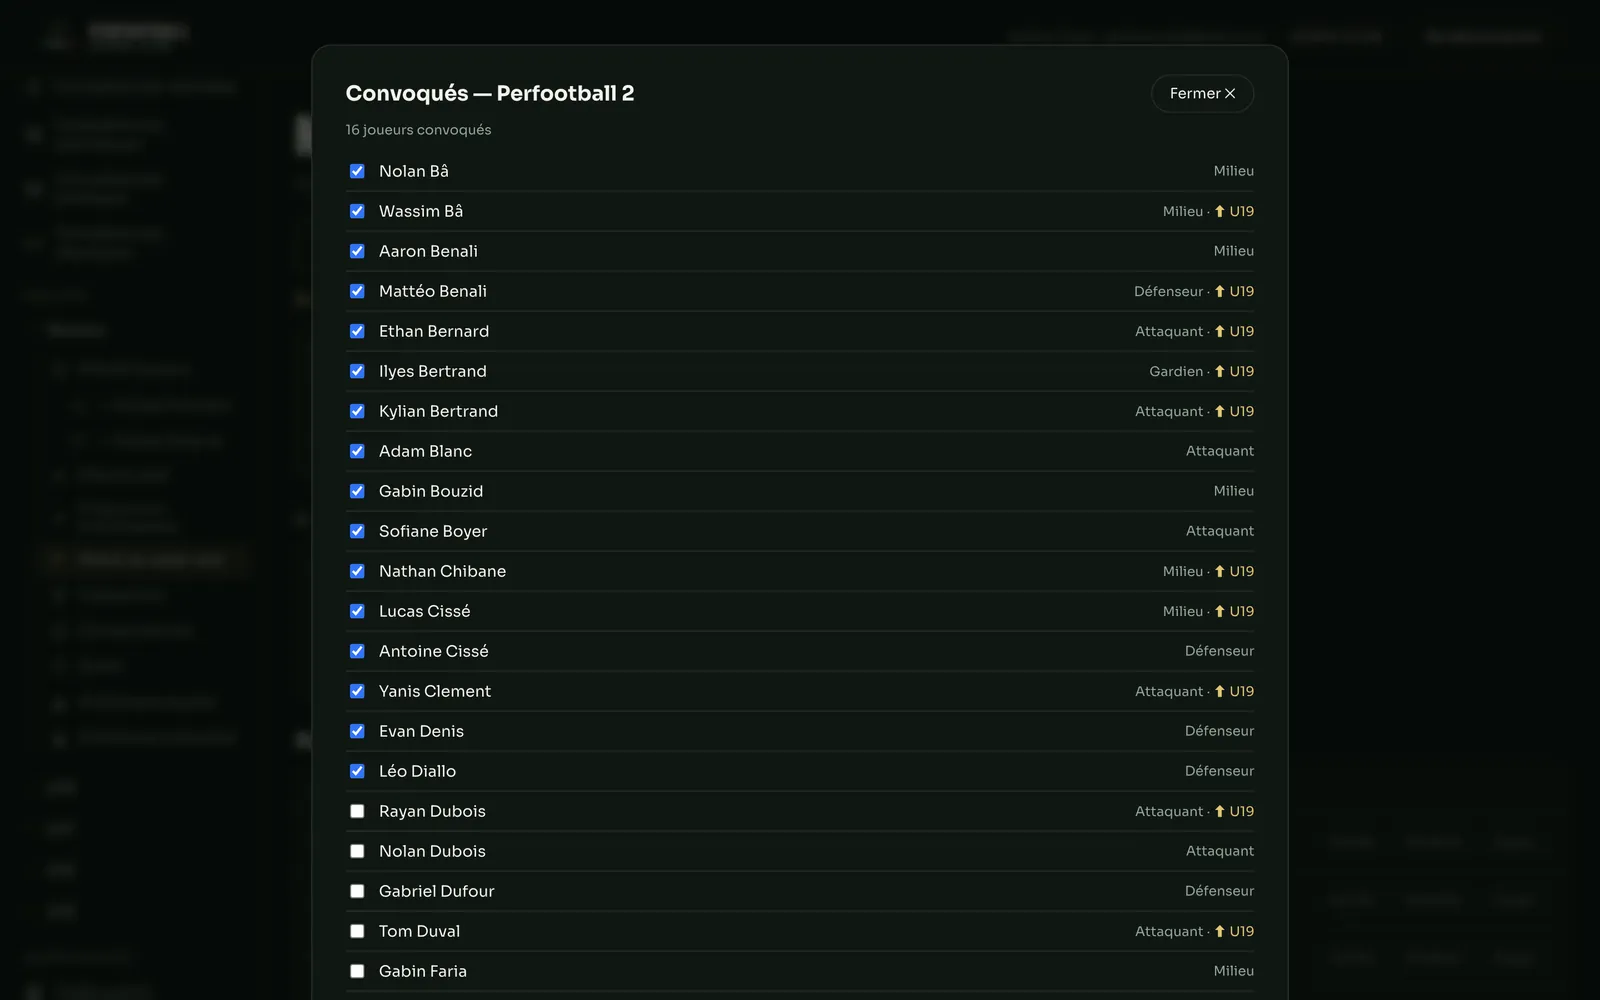The width and height of the screenshot is (1600, 1000).
Task: Uncheck Wassim Bâ from the squad
Action: 357,211
